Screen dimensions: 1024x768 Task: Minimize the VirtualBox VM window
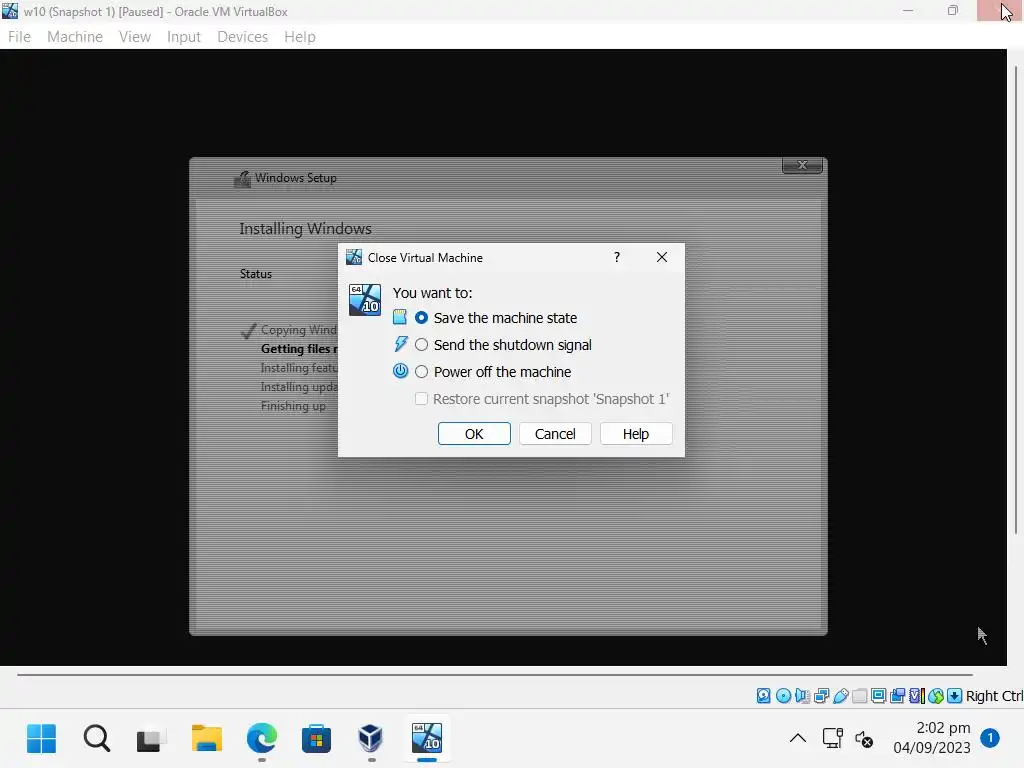908,10
